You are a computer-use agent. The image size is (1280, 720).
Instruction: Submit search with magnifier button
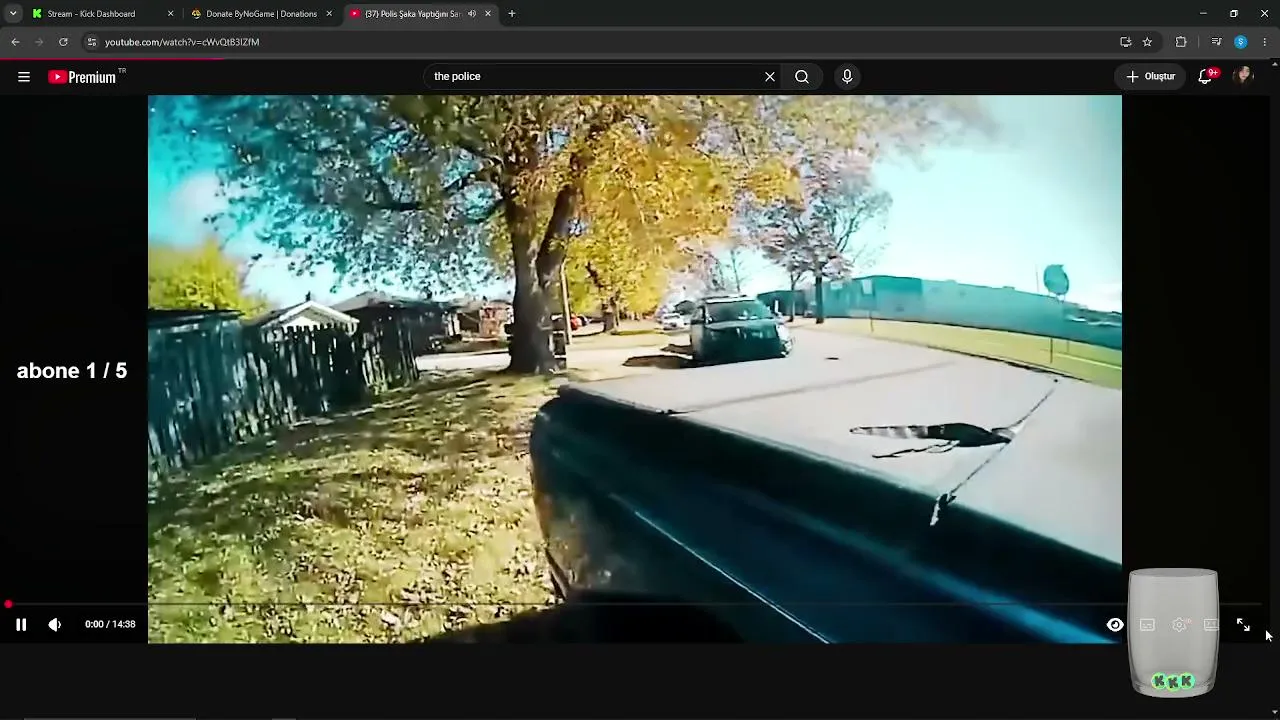(x=802, y=77)
